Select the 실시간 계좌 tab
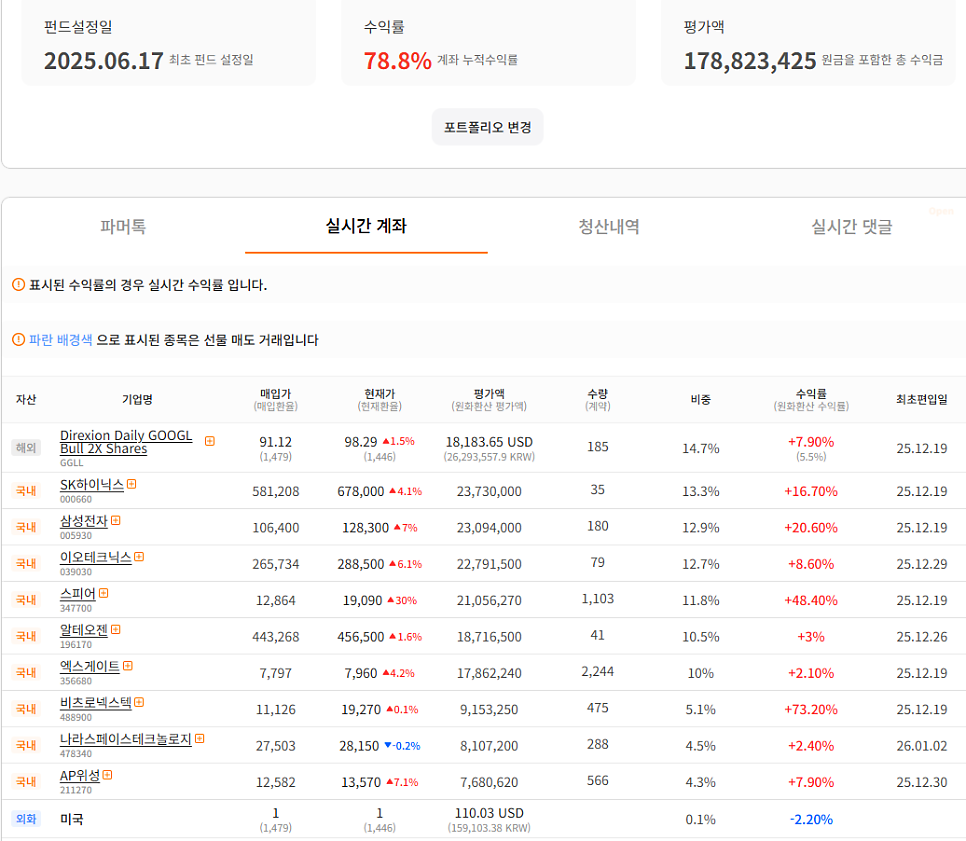Viewport: 966px width, 841px height. (366, 227)
